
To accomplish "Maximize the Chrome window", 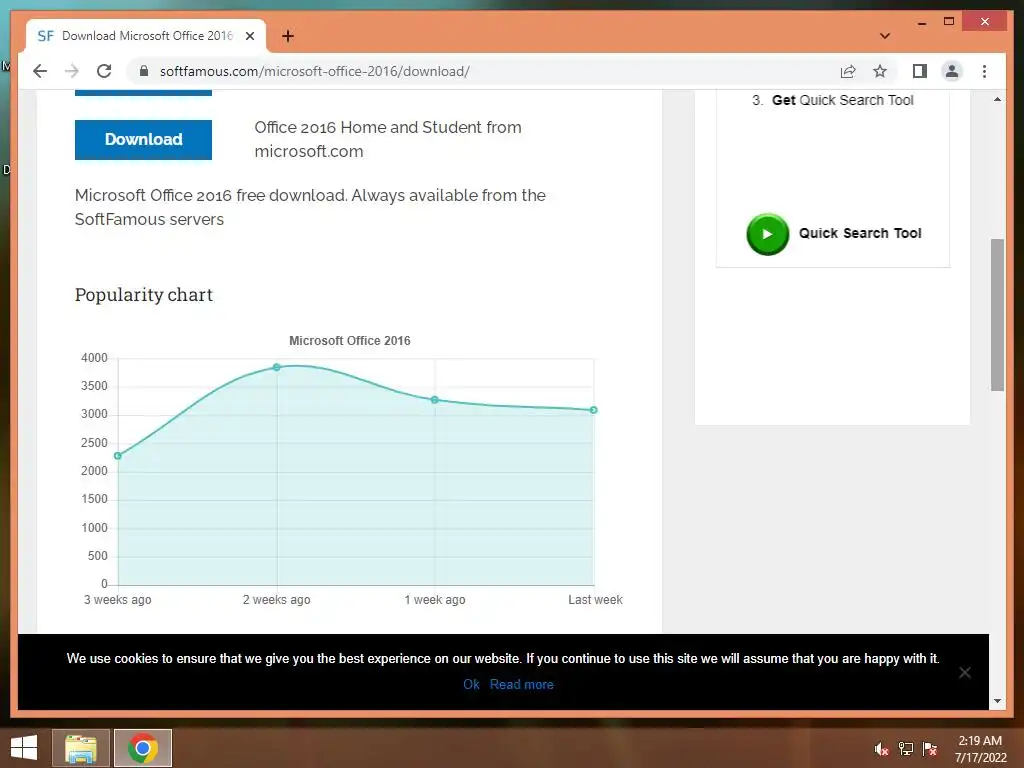I will (949, 22).
